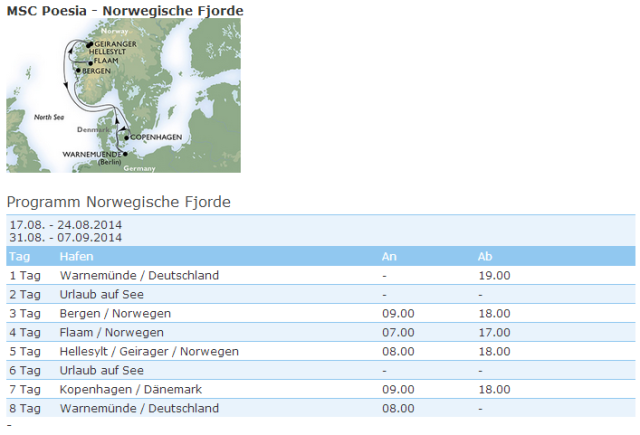Click the 'Bergen / Norwegen' port cell
This screenshot has height=435, width=640.
(115, 313)
